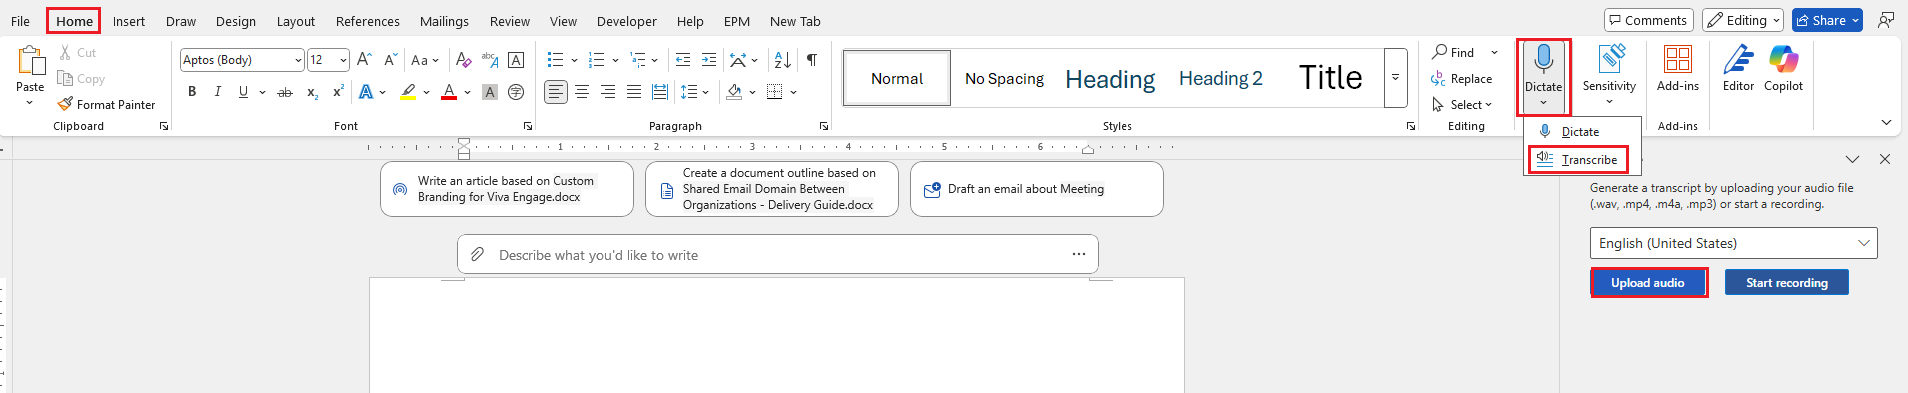1908x393 pixels.
Task: Center align the text
Action: click(582, 92)
